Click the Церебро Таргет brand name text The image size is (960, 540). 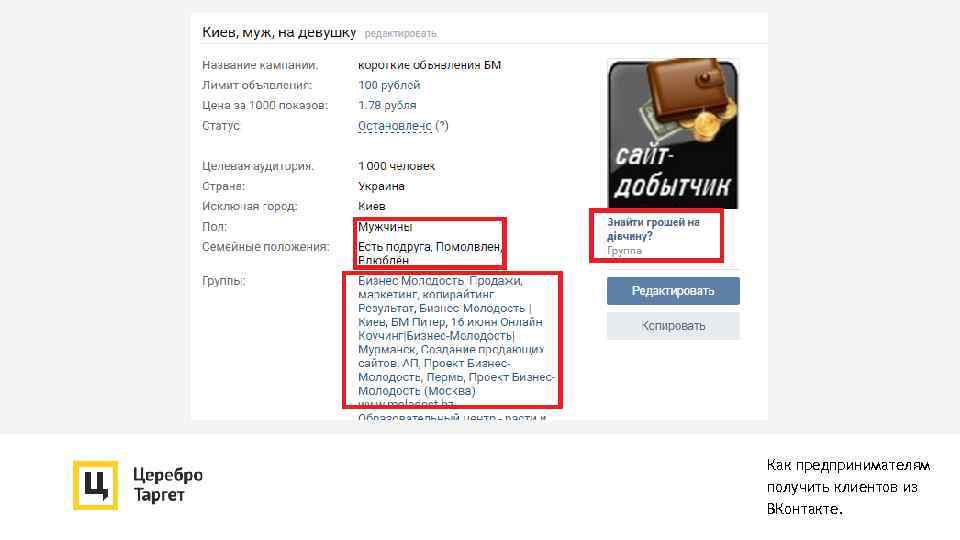(x=167, y=484)
